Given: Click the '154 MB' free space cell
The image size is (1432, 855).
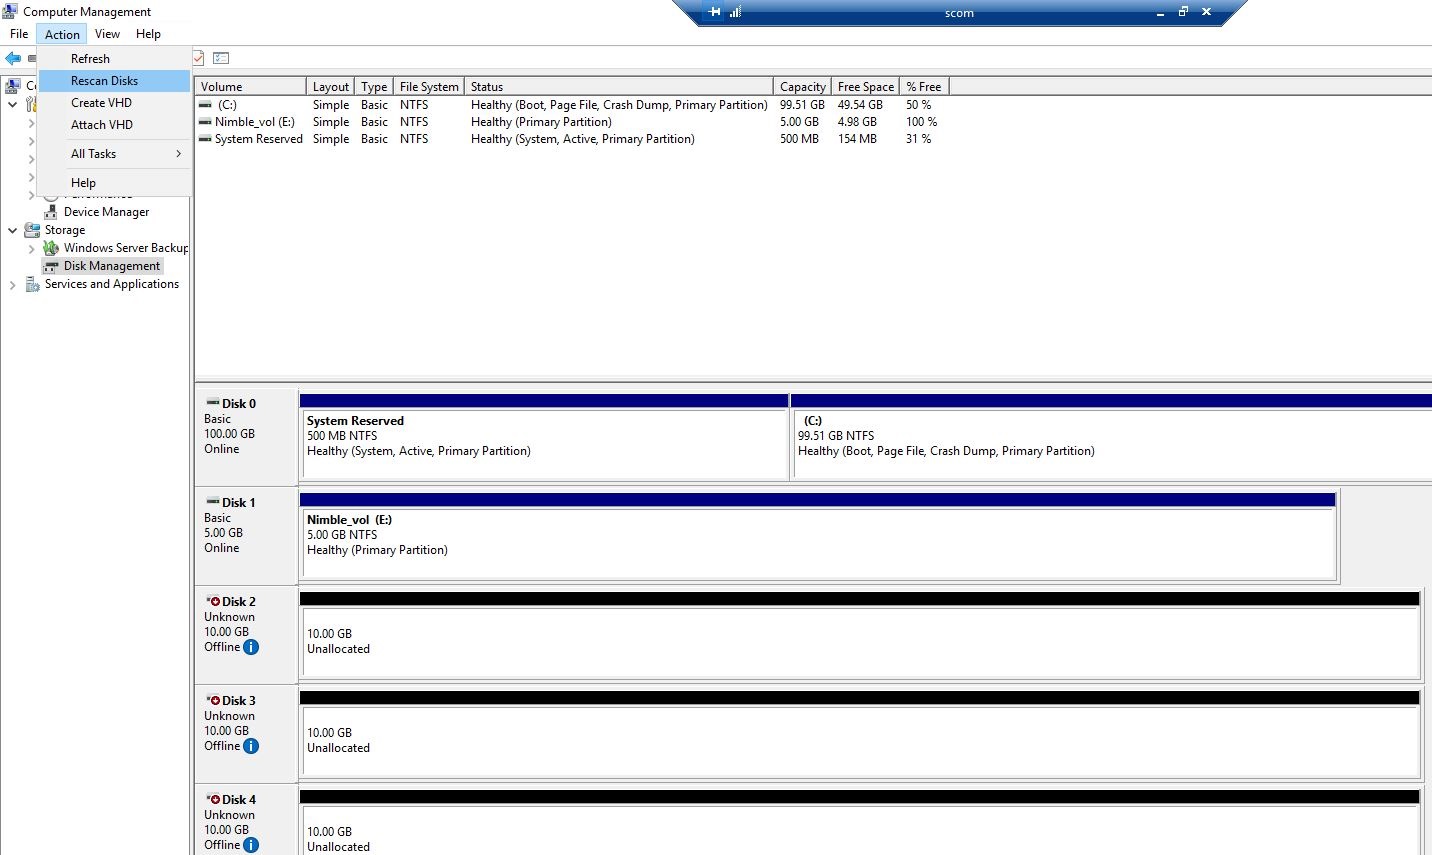Looking at the screenshot, I should click(857, 139).
